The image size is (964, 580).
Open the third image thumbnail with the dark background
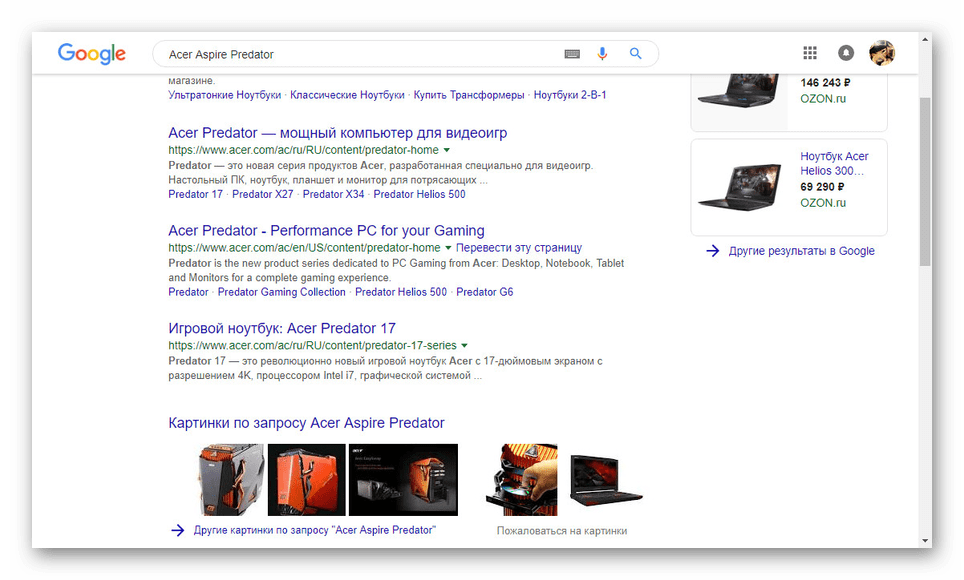tap(403, 480)
